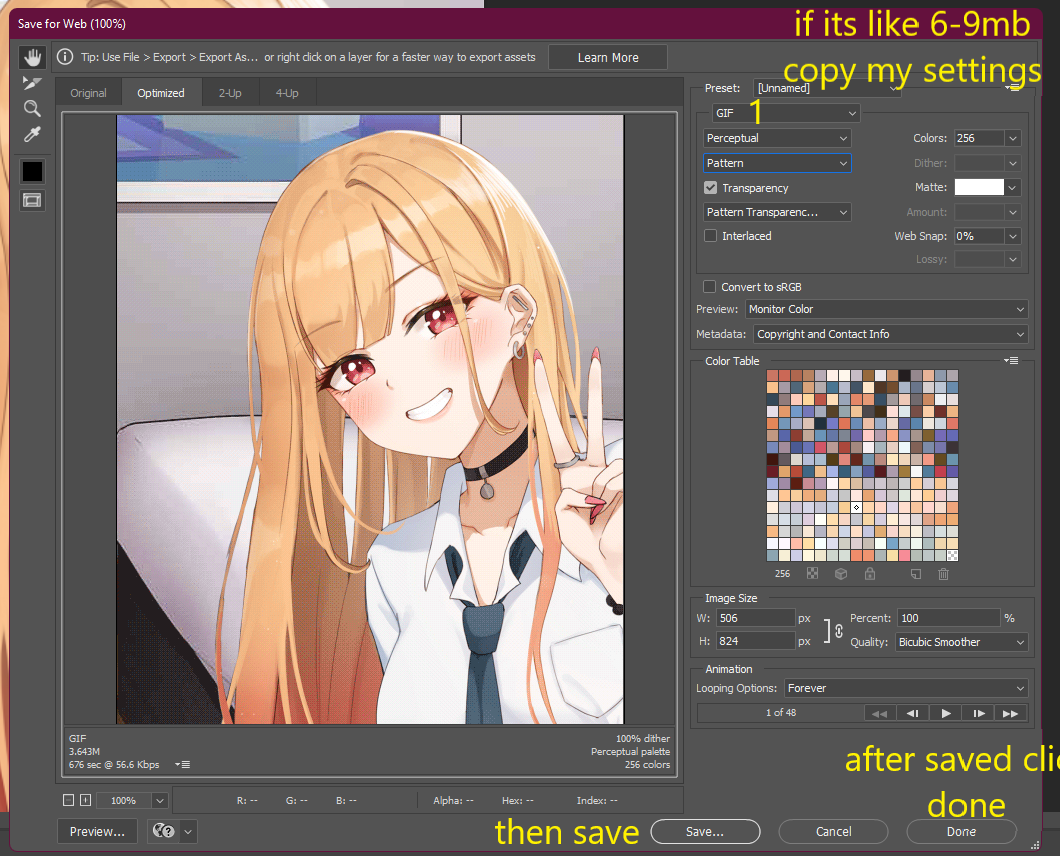Switch to the 4-Up tab
Image resolution: width=1060 pixels, height=856 pixels.
[x=287, y=93]
